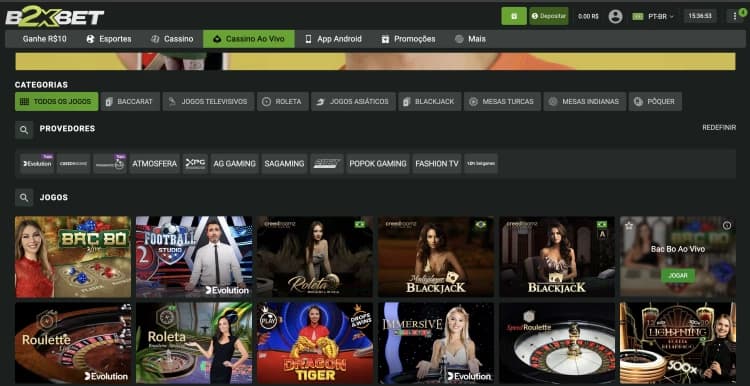Open the Bac Bo game thumbnail
Screen dimensions: 750x386
coord(73,257)
